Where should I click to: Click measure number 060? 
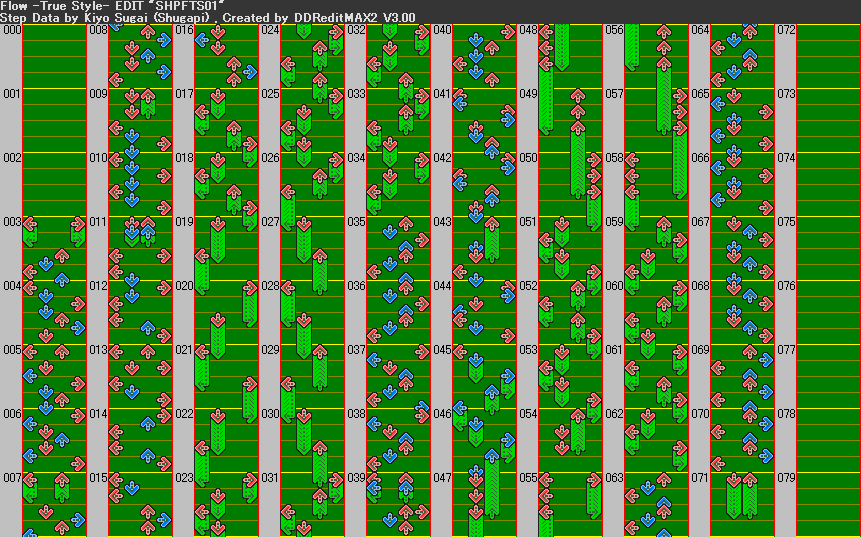(614, 286)
